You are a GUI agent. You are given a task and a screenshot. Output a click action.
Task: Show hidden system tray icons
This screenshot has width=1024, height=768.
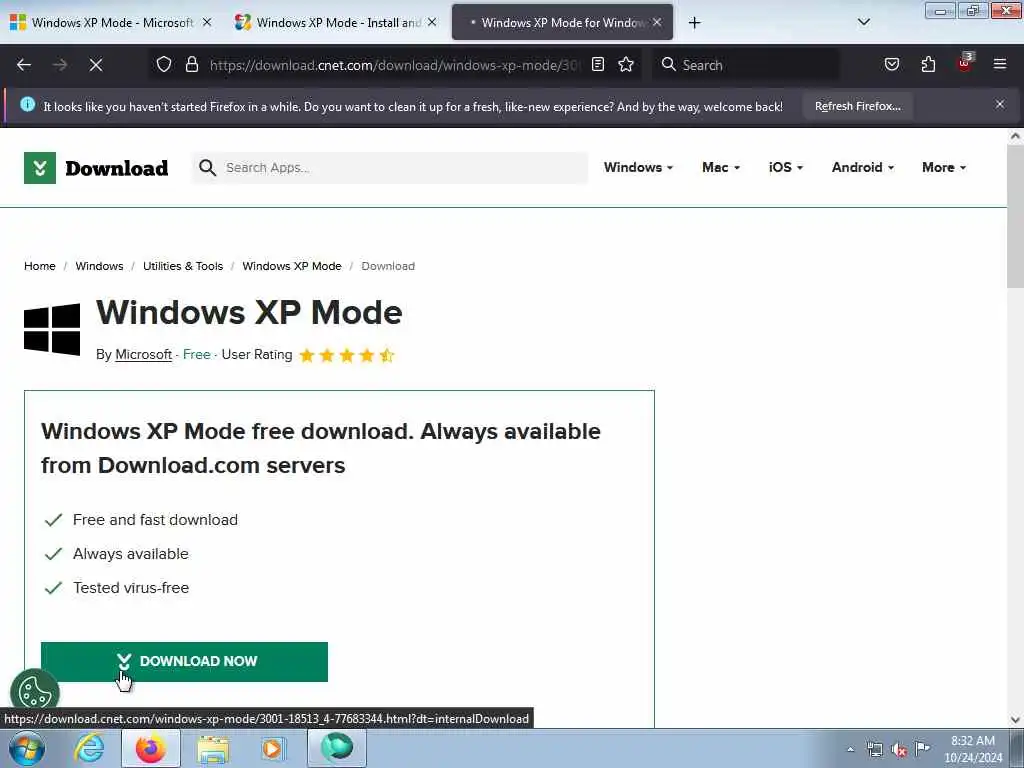pyautogui.click(x=850, y=749)
